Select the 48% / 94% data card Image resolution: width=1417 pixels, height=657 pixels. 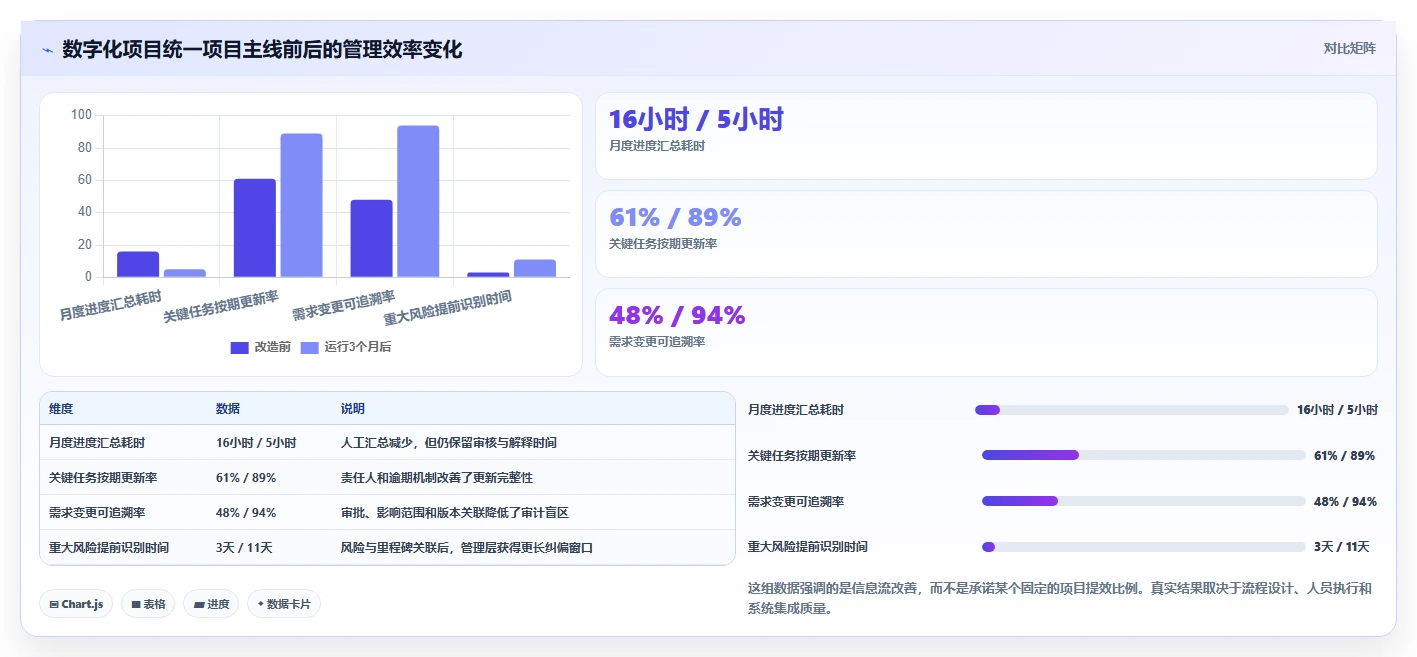click(986, 332)
